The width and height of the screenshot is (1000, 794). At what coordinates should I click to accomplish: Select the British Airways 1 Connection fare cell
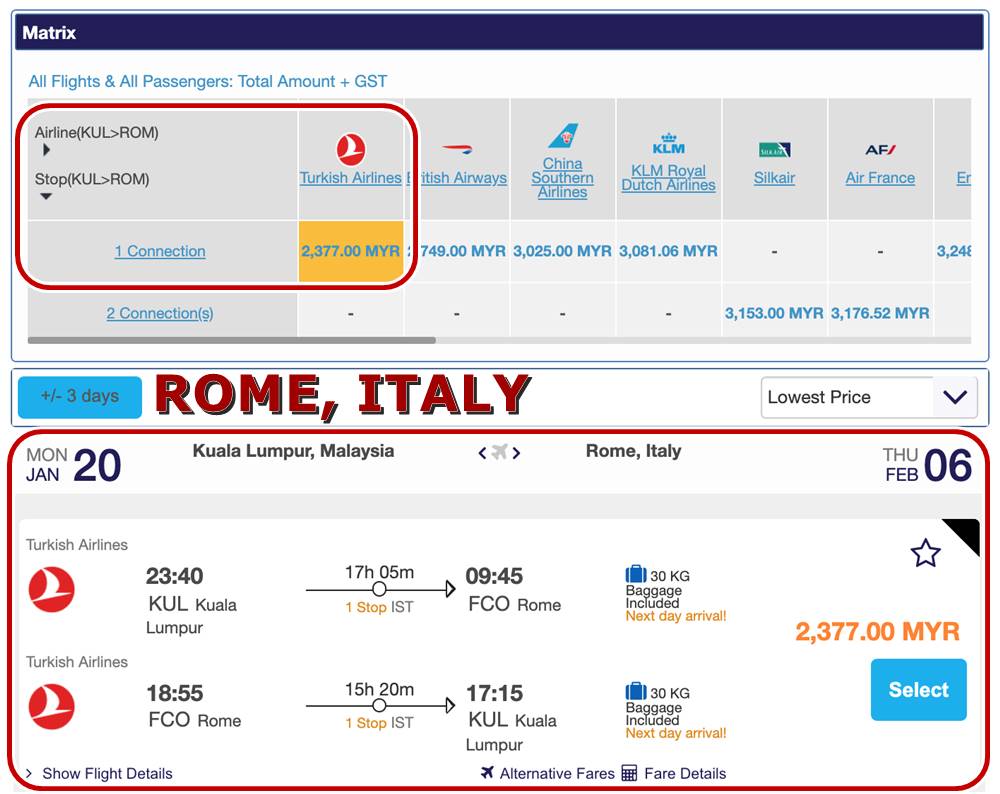click(457, 251)
